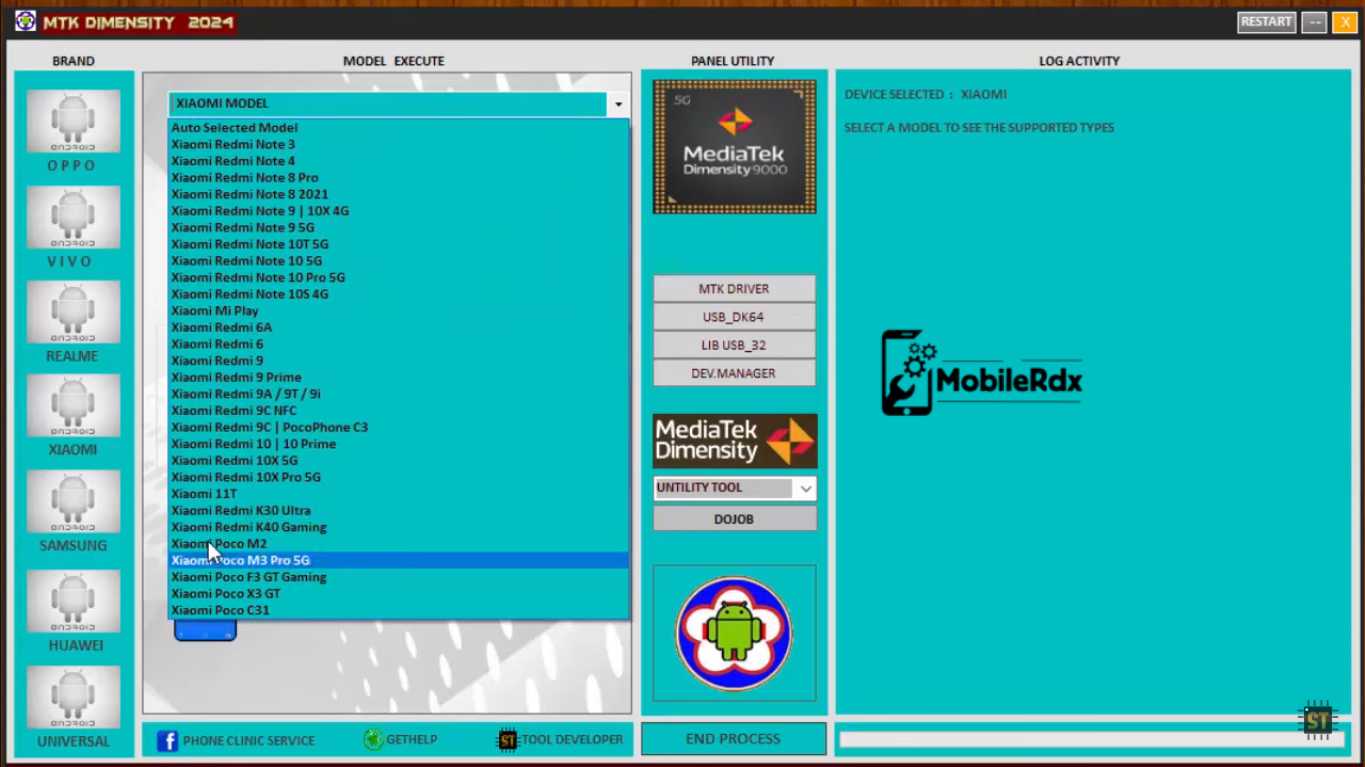Open the TOOL DEVELOPER link
Viewport: 1365px width, 767px height.
pyautogui.click(x=572, y=740)
